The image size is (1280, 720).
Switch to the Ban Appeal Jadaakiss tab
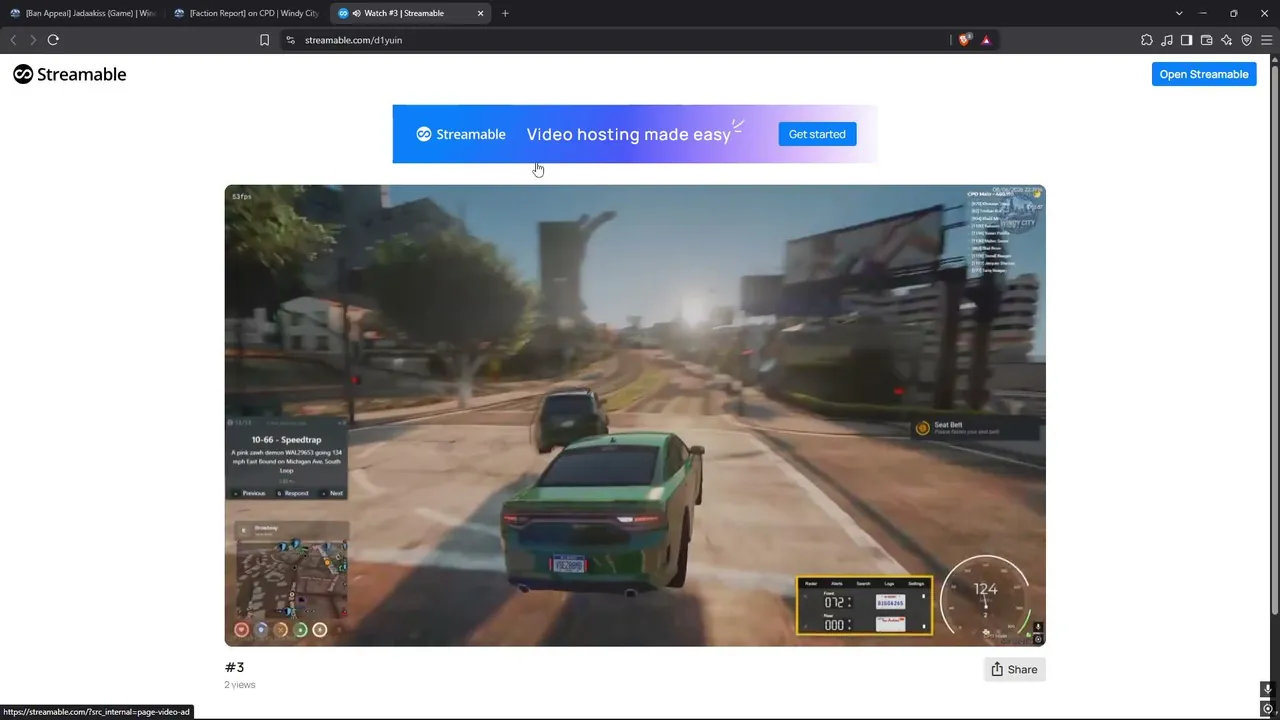84,13
